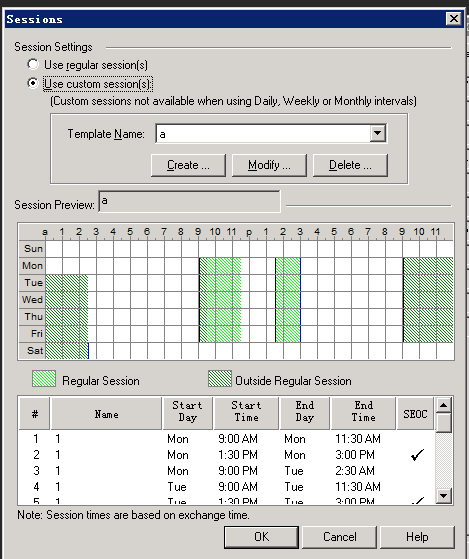
Task: Click the Regular Session legend swatch
Action: coord(44,379)
